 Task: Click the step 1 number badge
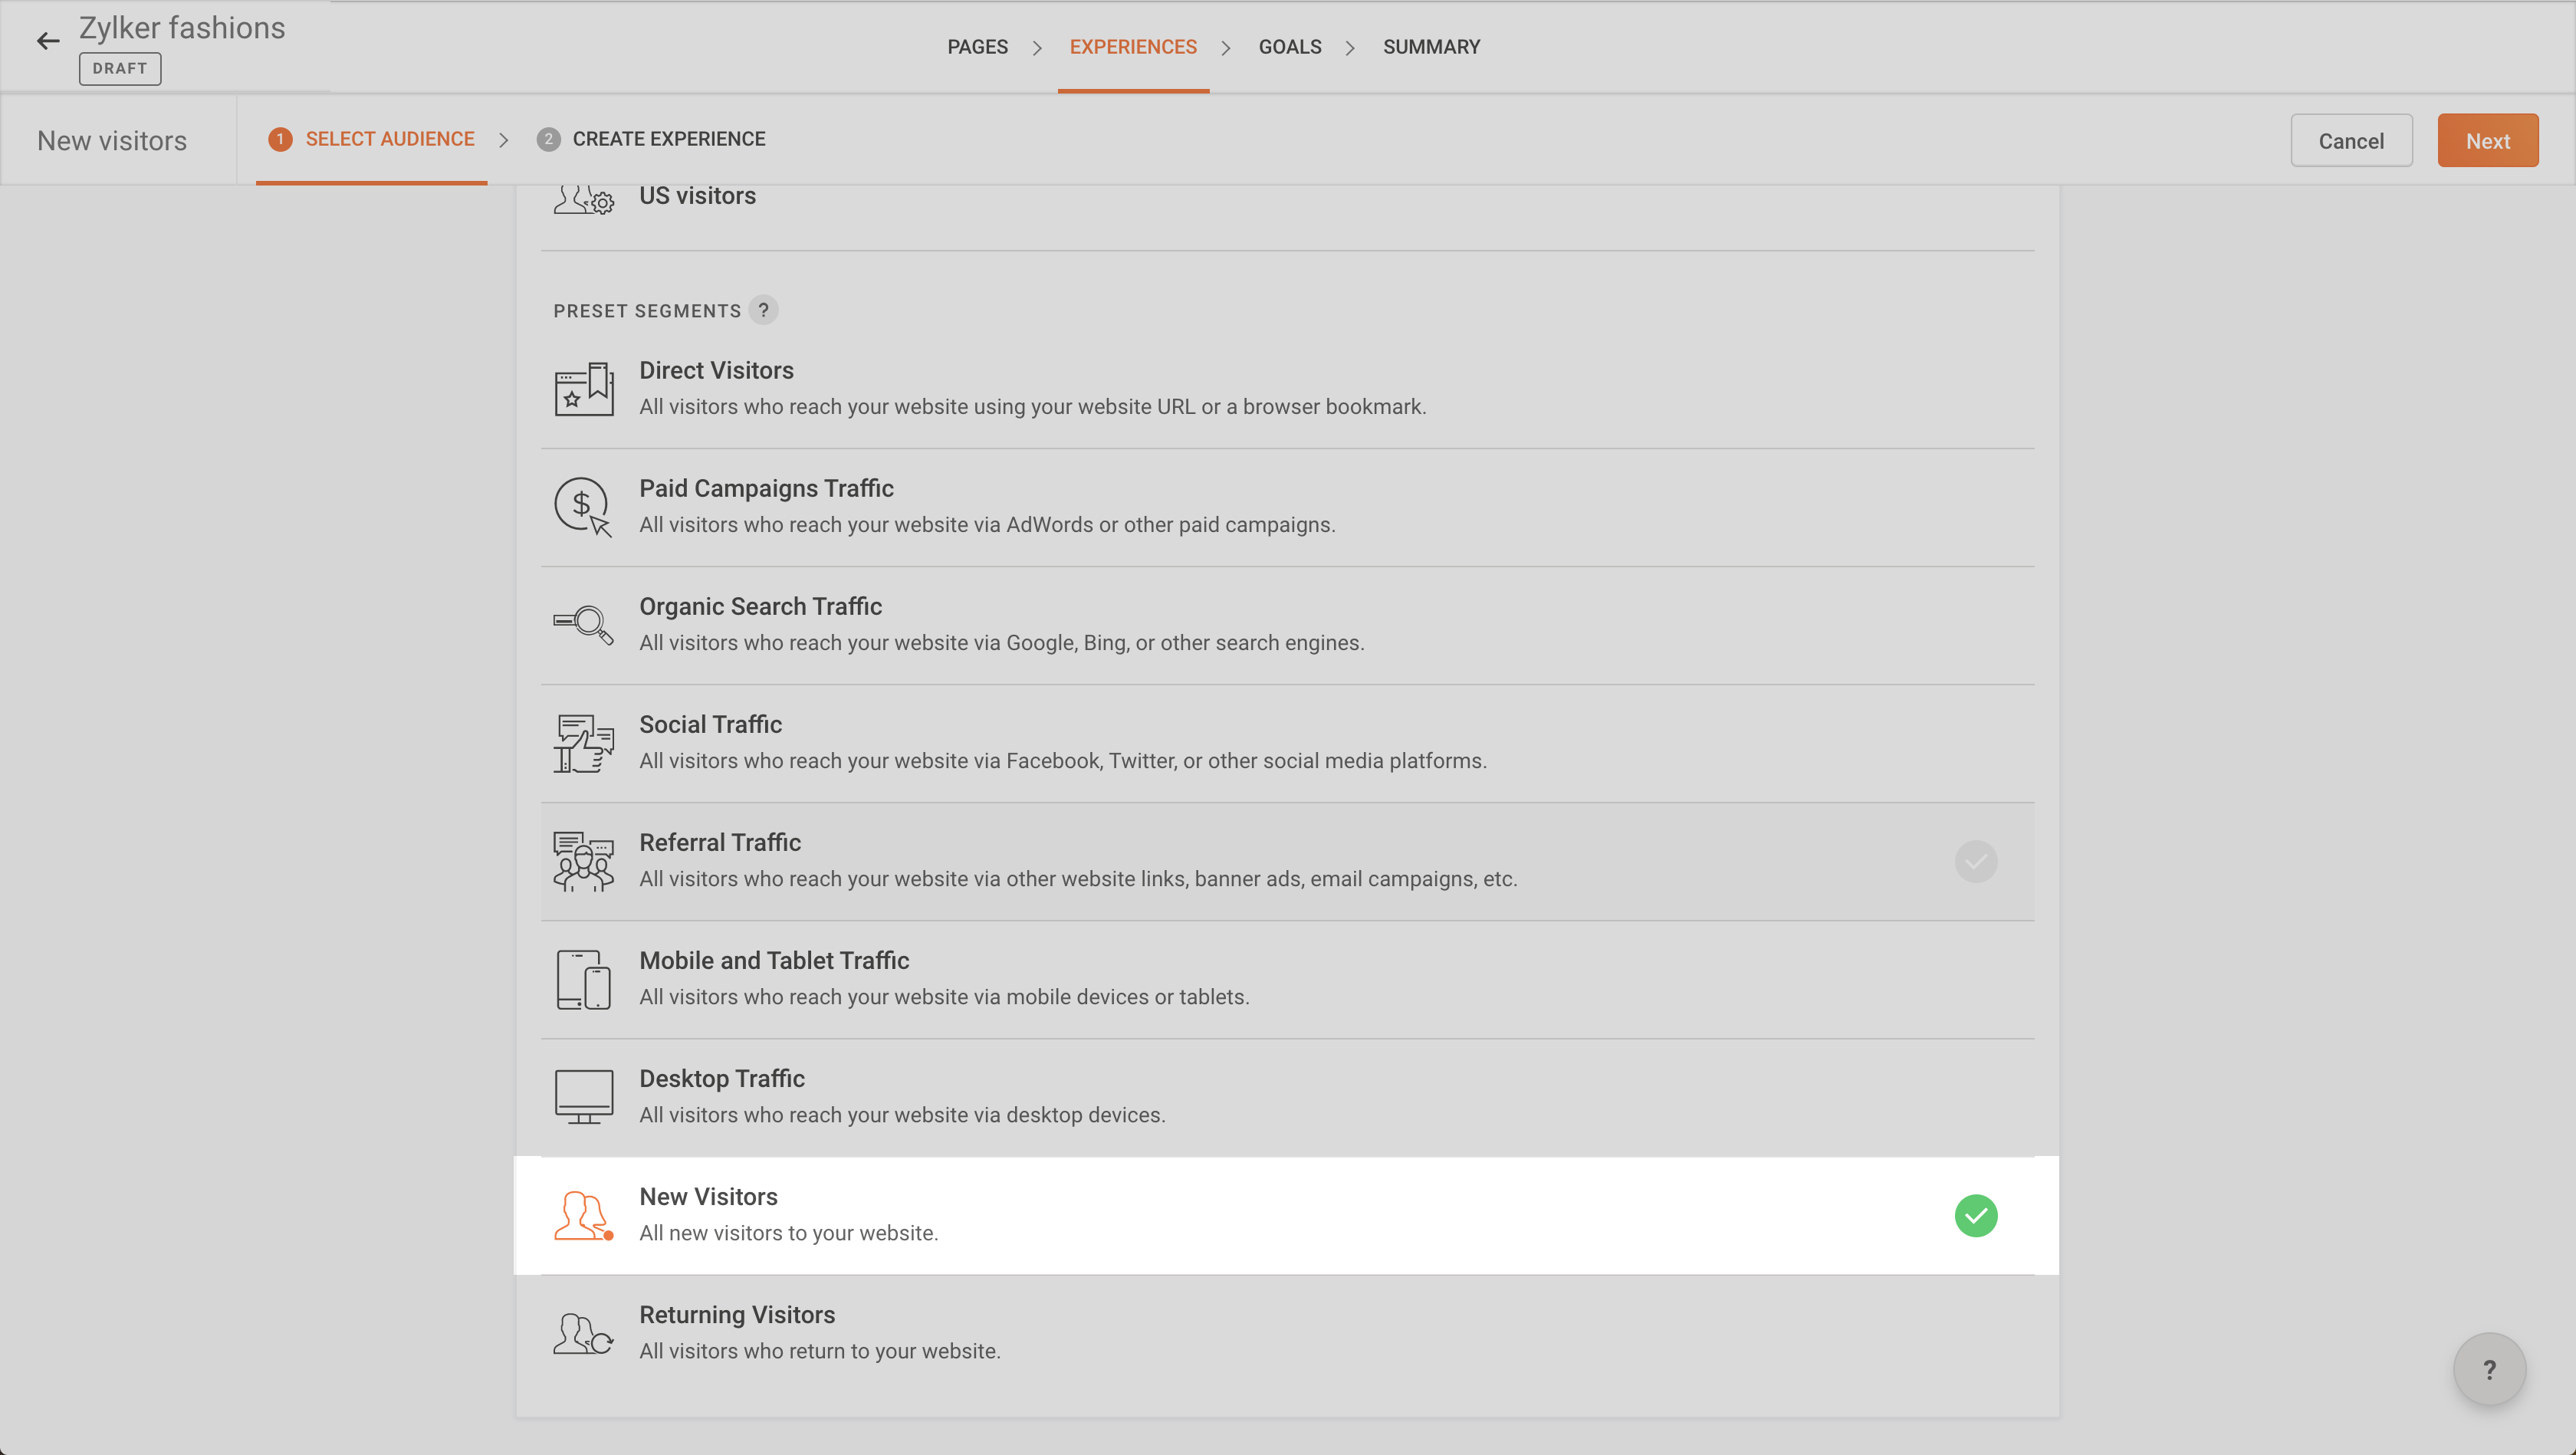280,139
